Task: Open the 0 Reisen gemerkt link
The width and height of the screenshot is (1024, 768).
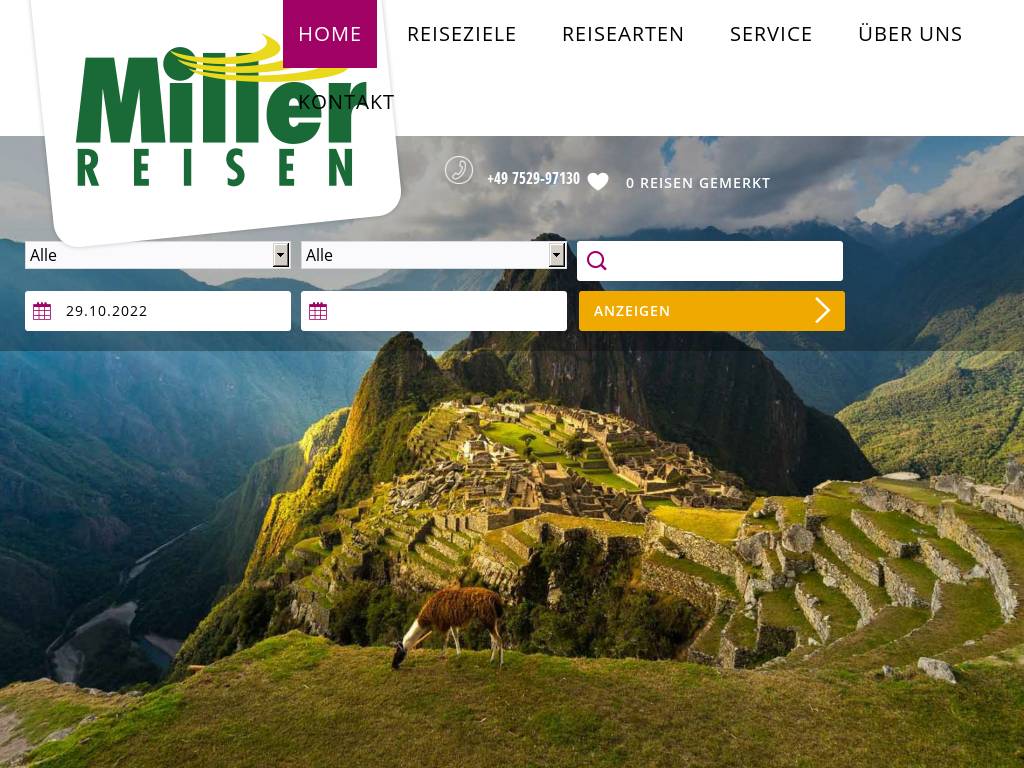Action: 698,183
